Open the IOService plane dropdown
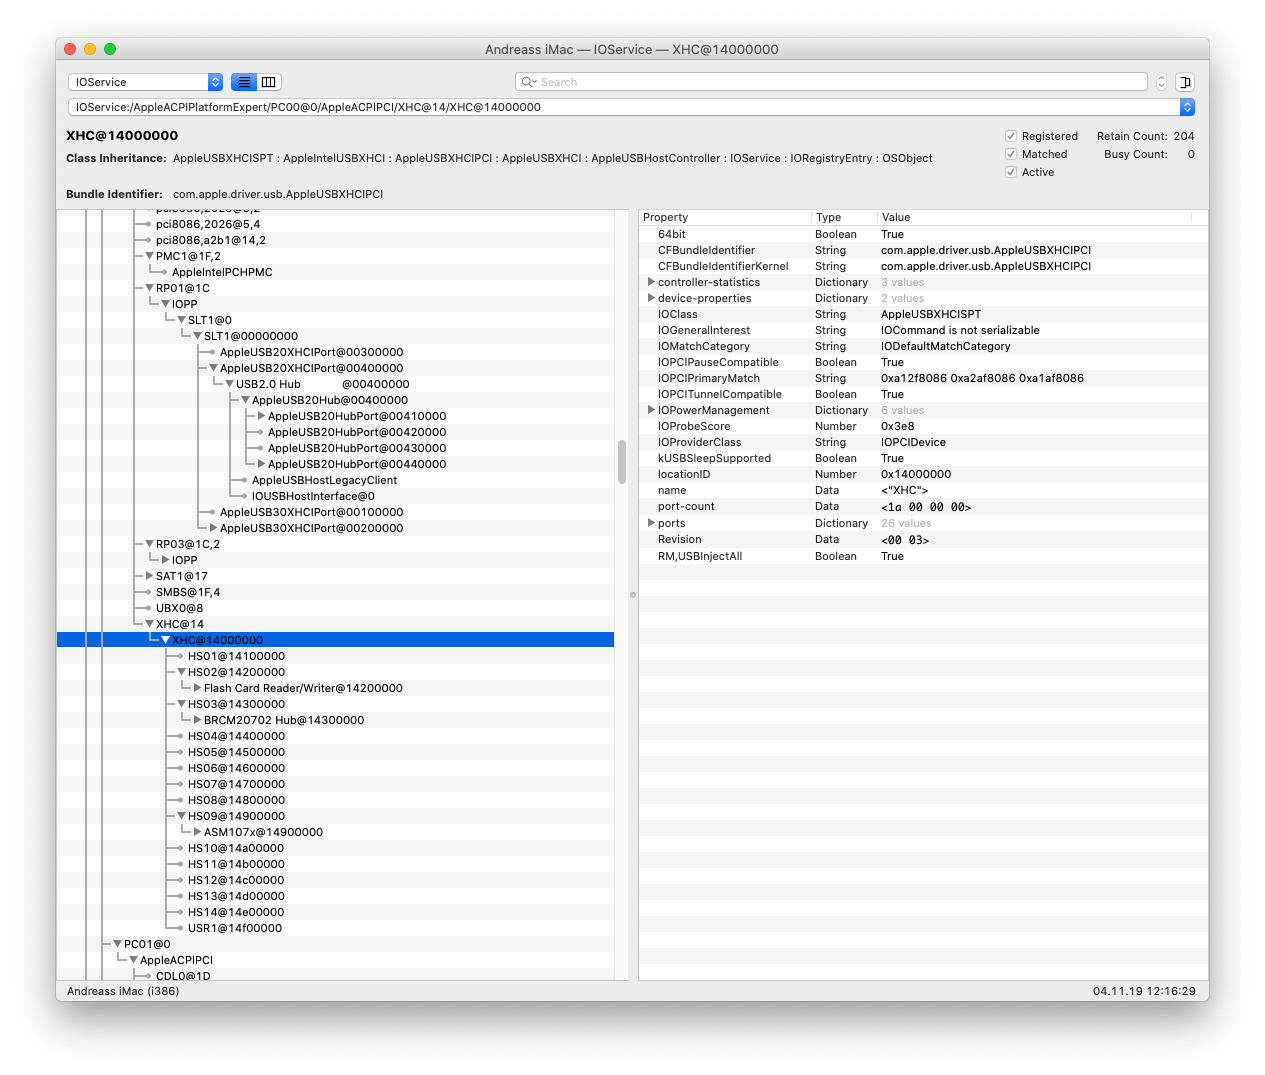This screenshot has width=1265, height=1075. click(146, 82)
